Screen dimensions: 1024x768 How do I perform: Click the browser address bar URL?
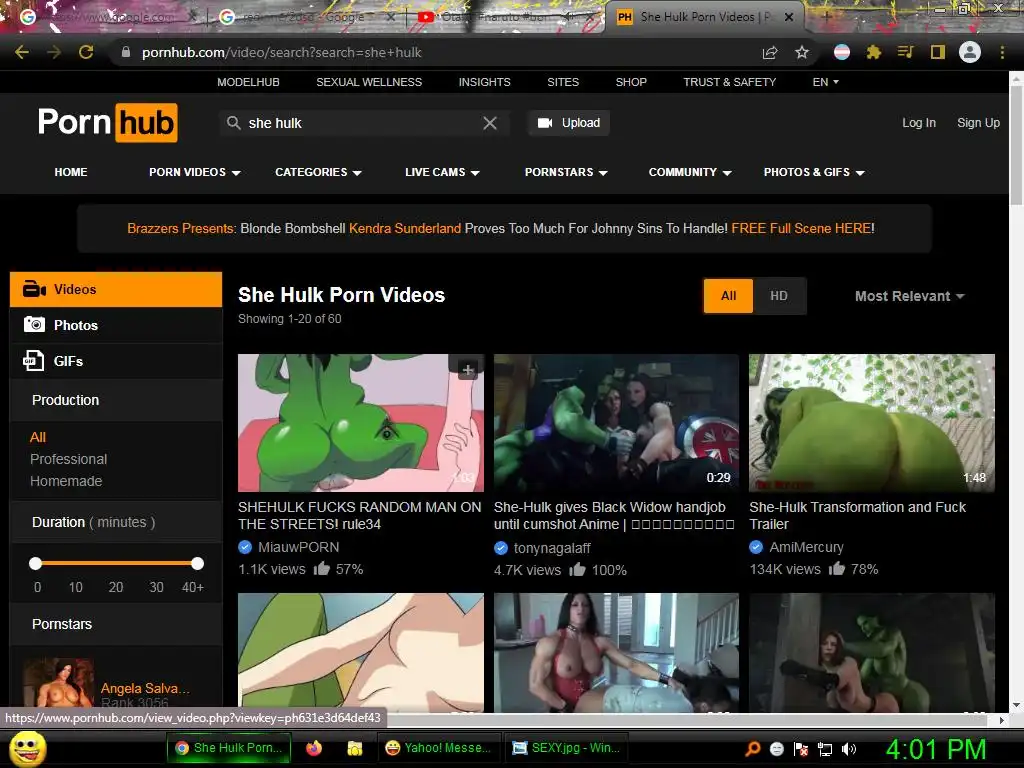[x=281, y=52]
